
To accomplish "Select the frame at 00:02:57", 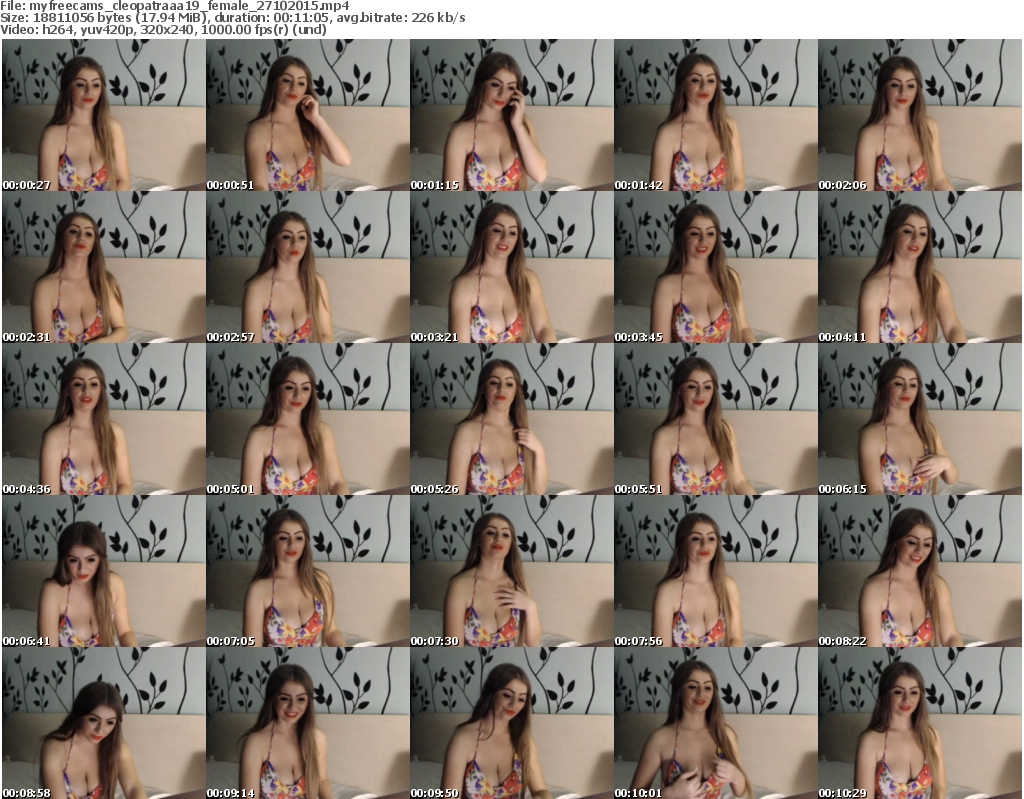I will tap(308, 267).
